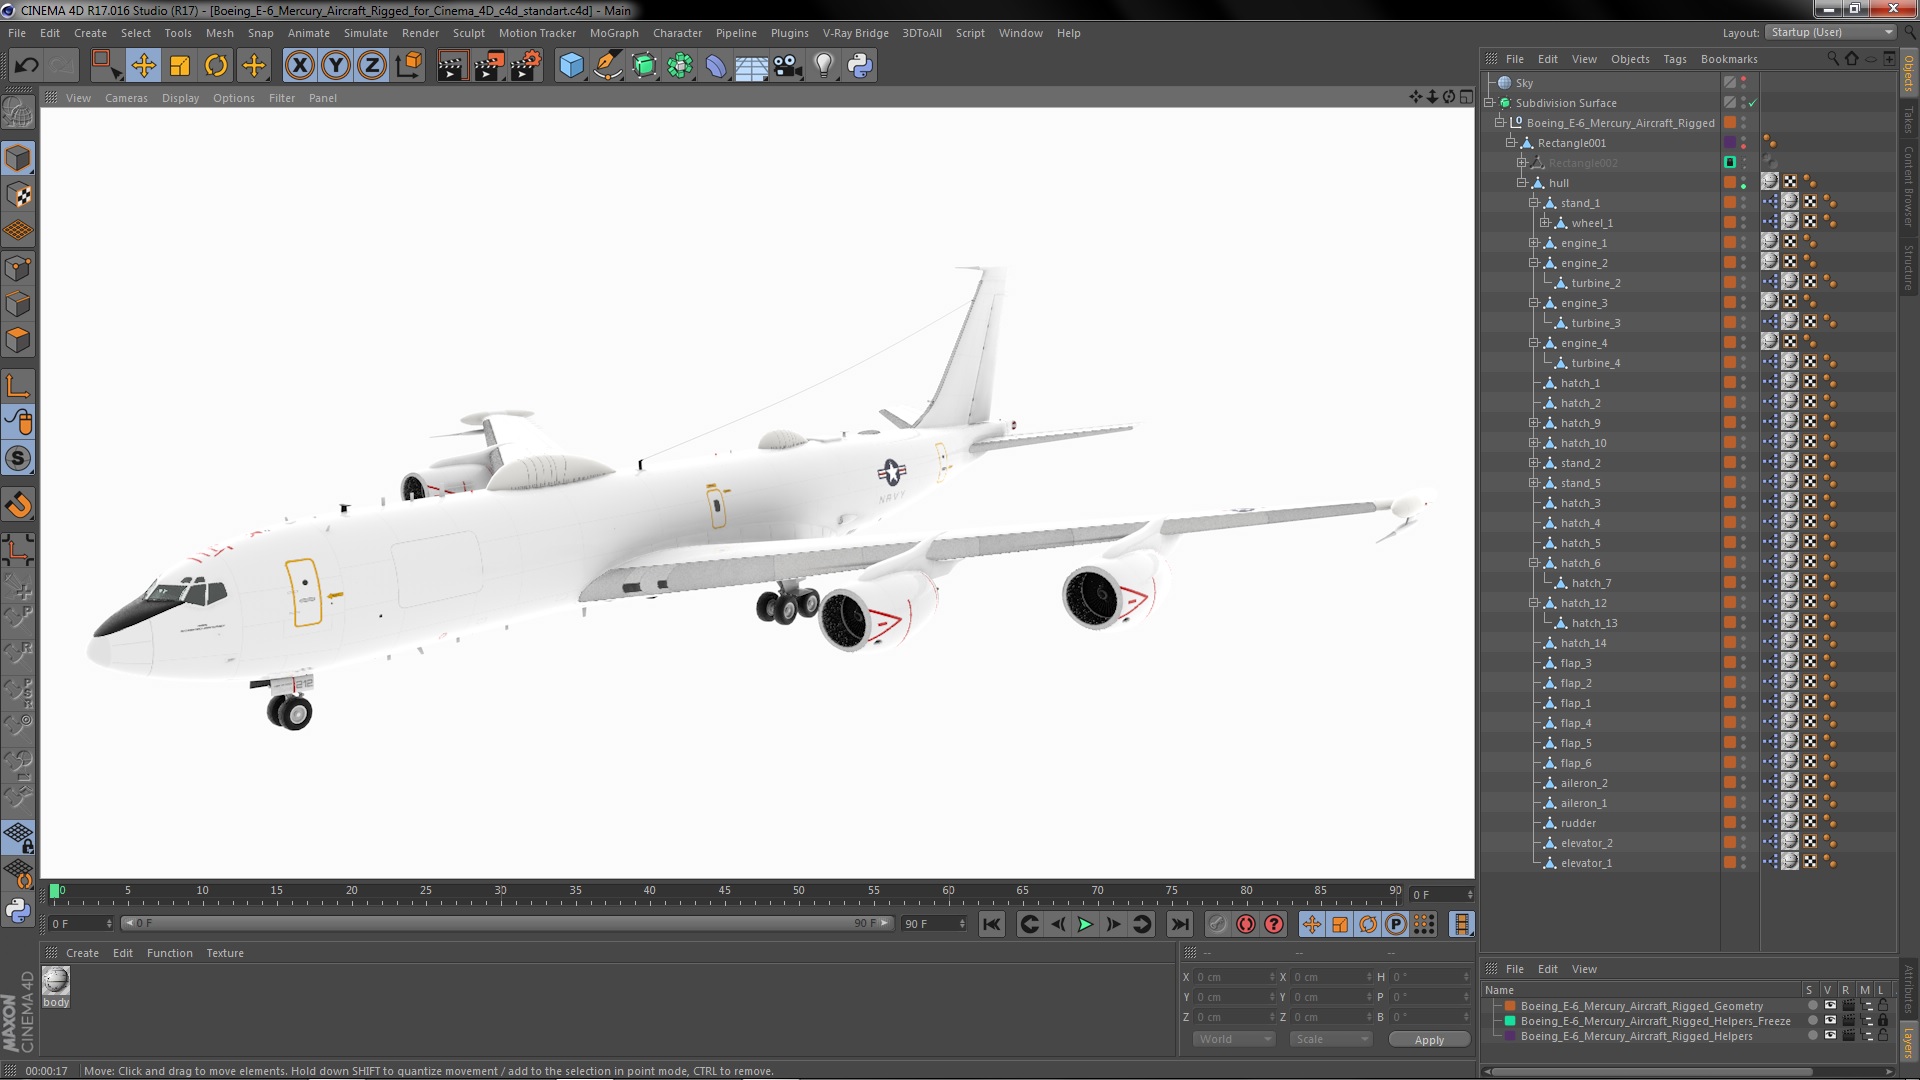Click the coordinate system icon
Viewport: 1920px width, 1080px height.
tap(409, 66)
